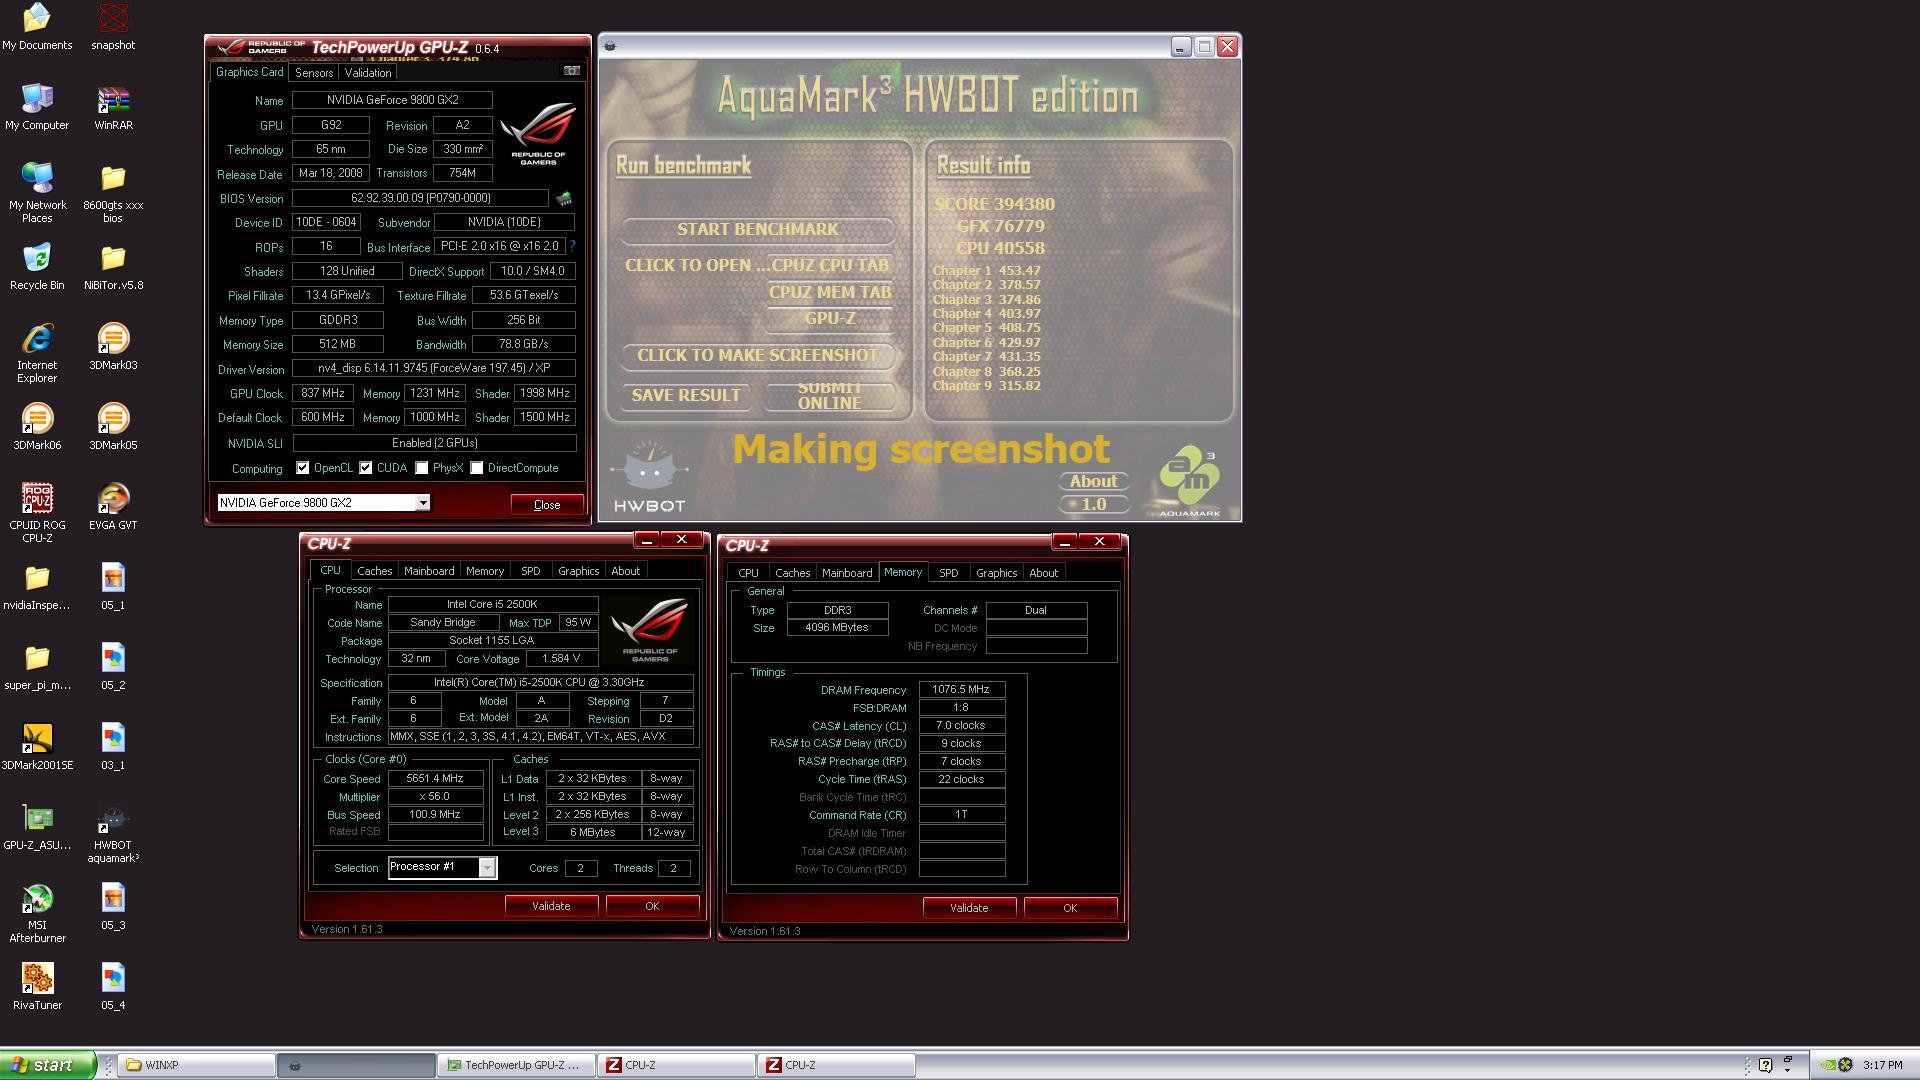Select WINXP taskbar item

tap(197, 1065)
